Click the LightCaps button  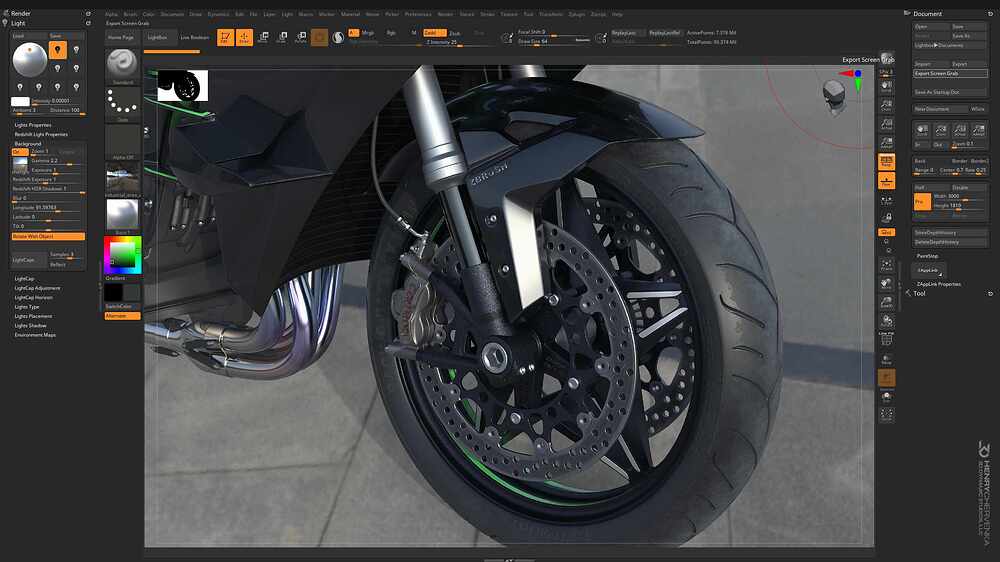click(x=29, y=260)
